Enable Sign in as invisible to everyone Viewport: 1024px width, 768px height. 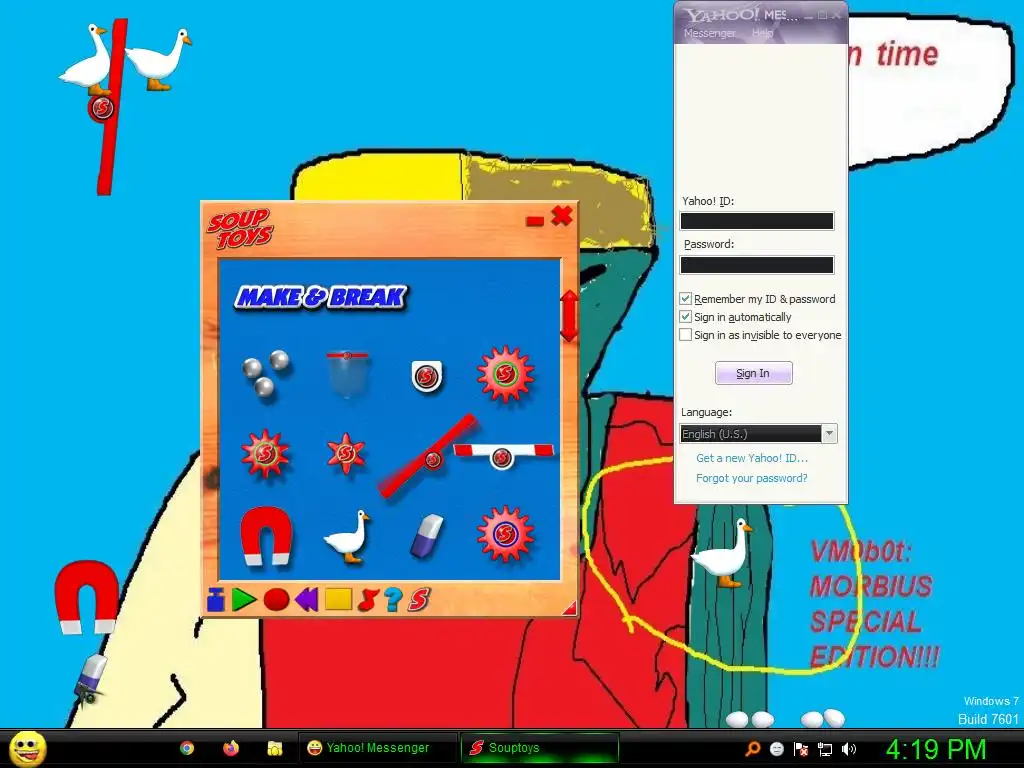point(685,335)
